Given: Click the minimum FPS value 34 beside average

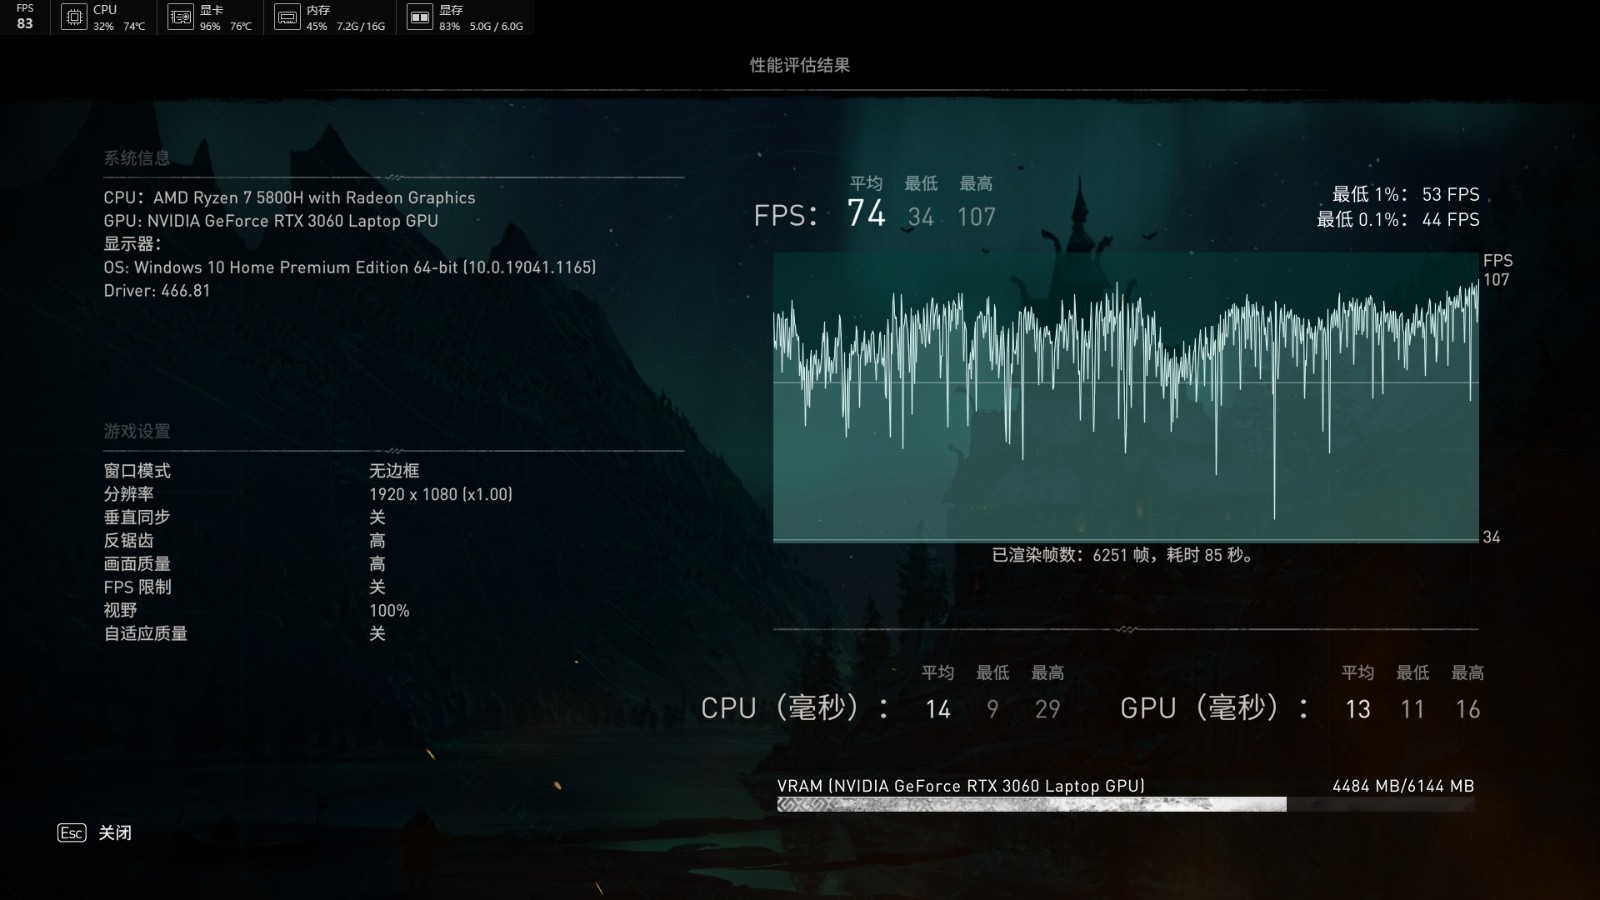Looking at the screenshot, I should 921,217.
